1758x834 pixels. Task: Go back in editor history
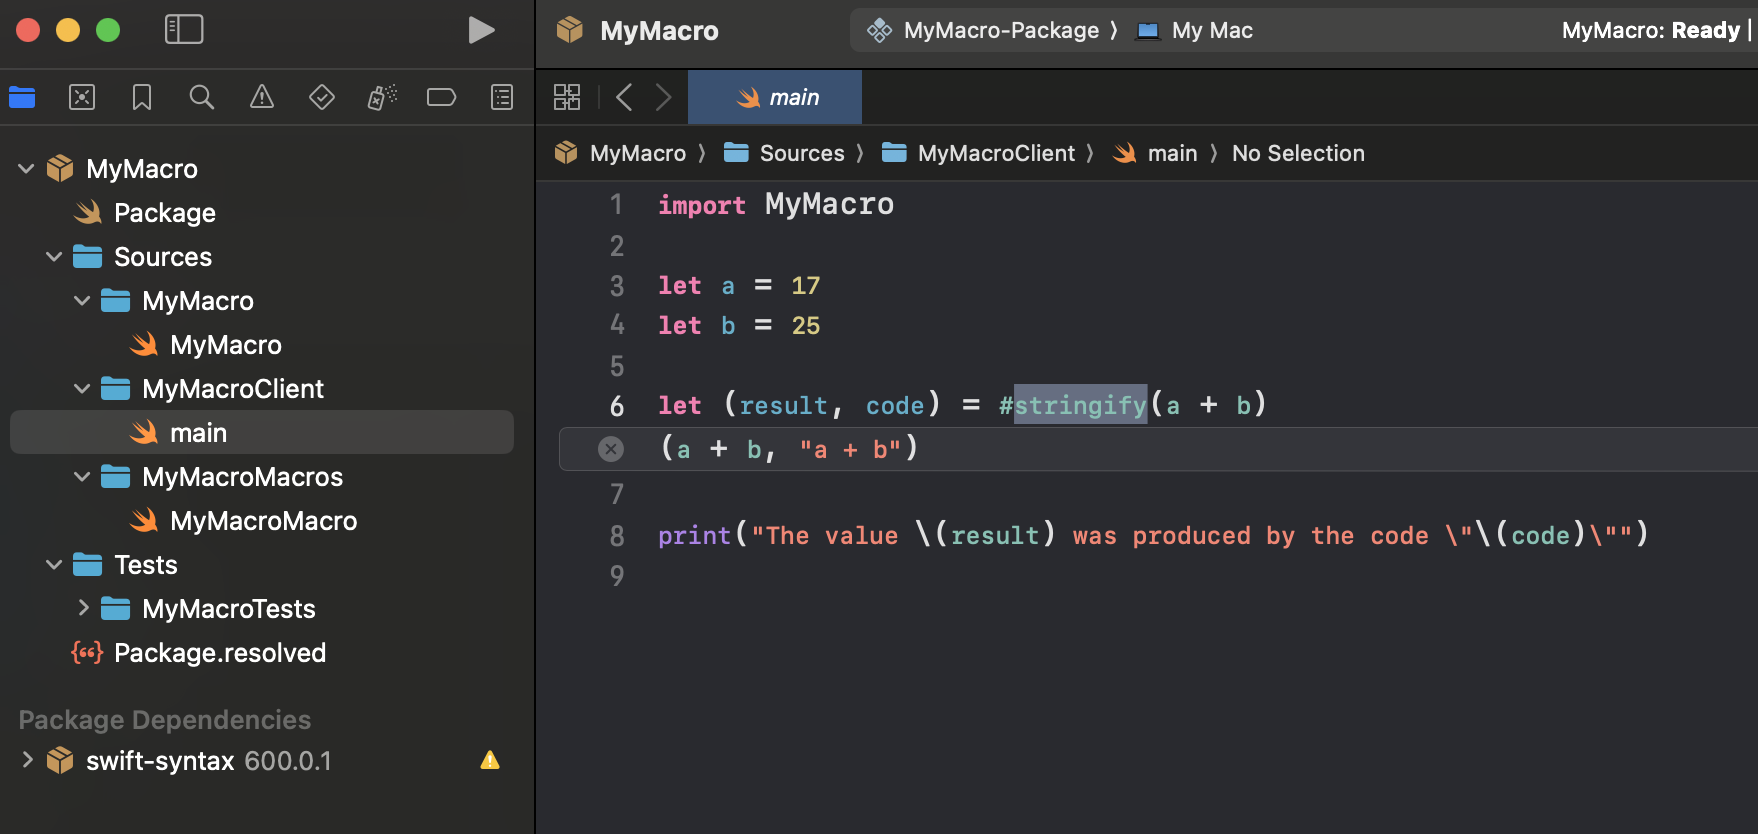point(624,97)
